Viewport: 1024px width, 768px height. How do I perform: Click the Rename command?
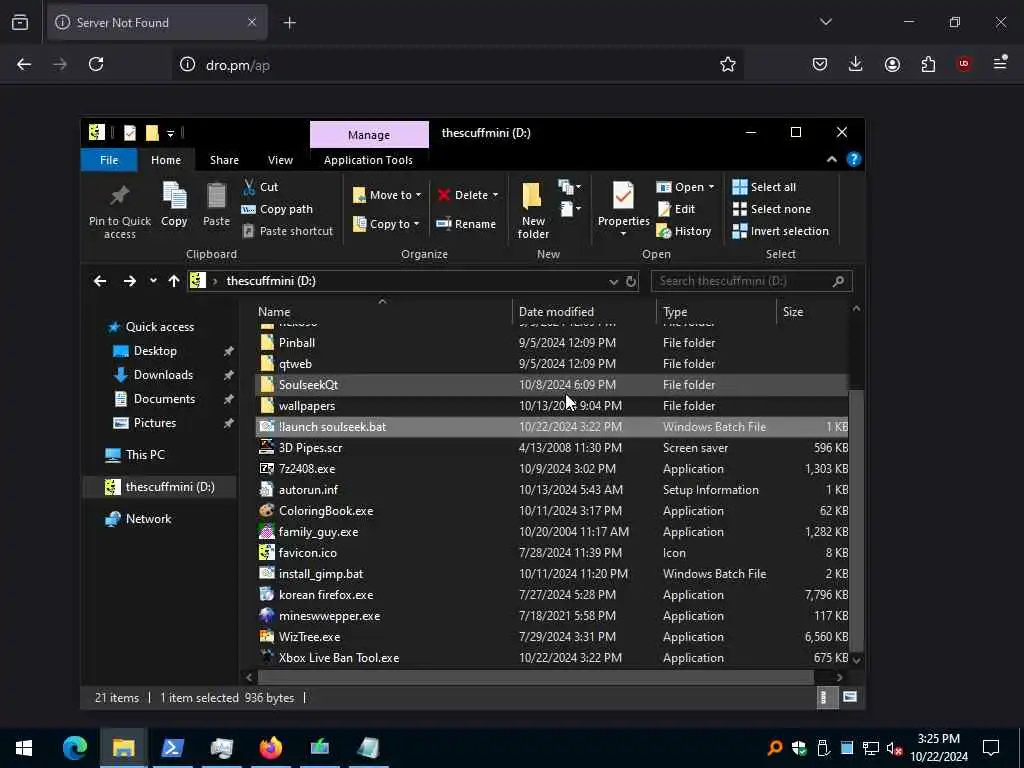[x=466, y=224]
